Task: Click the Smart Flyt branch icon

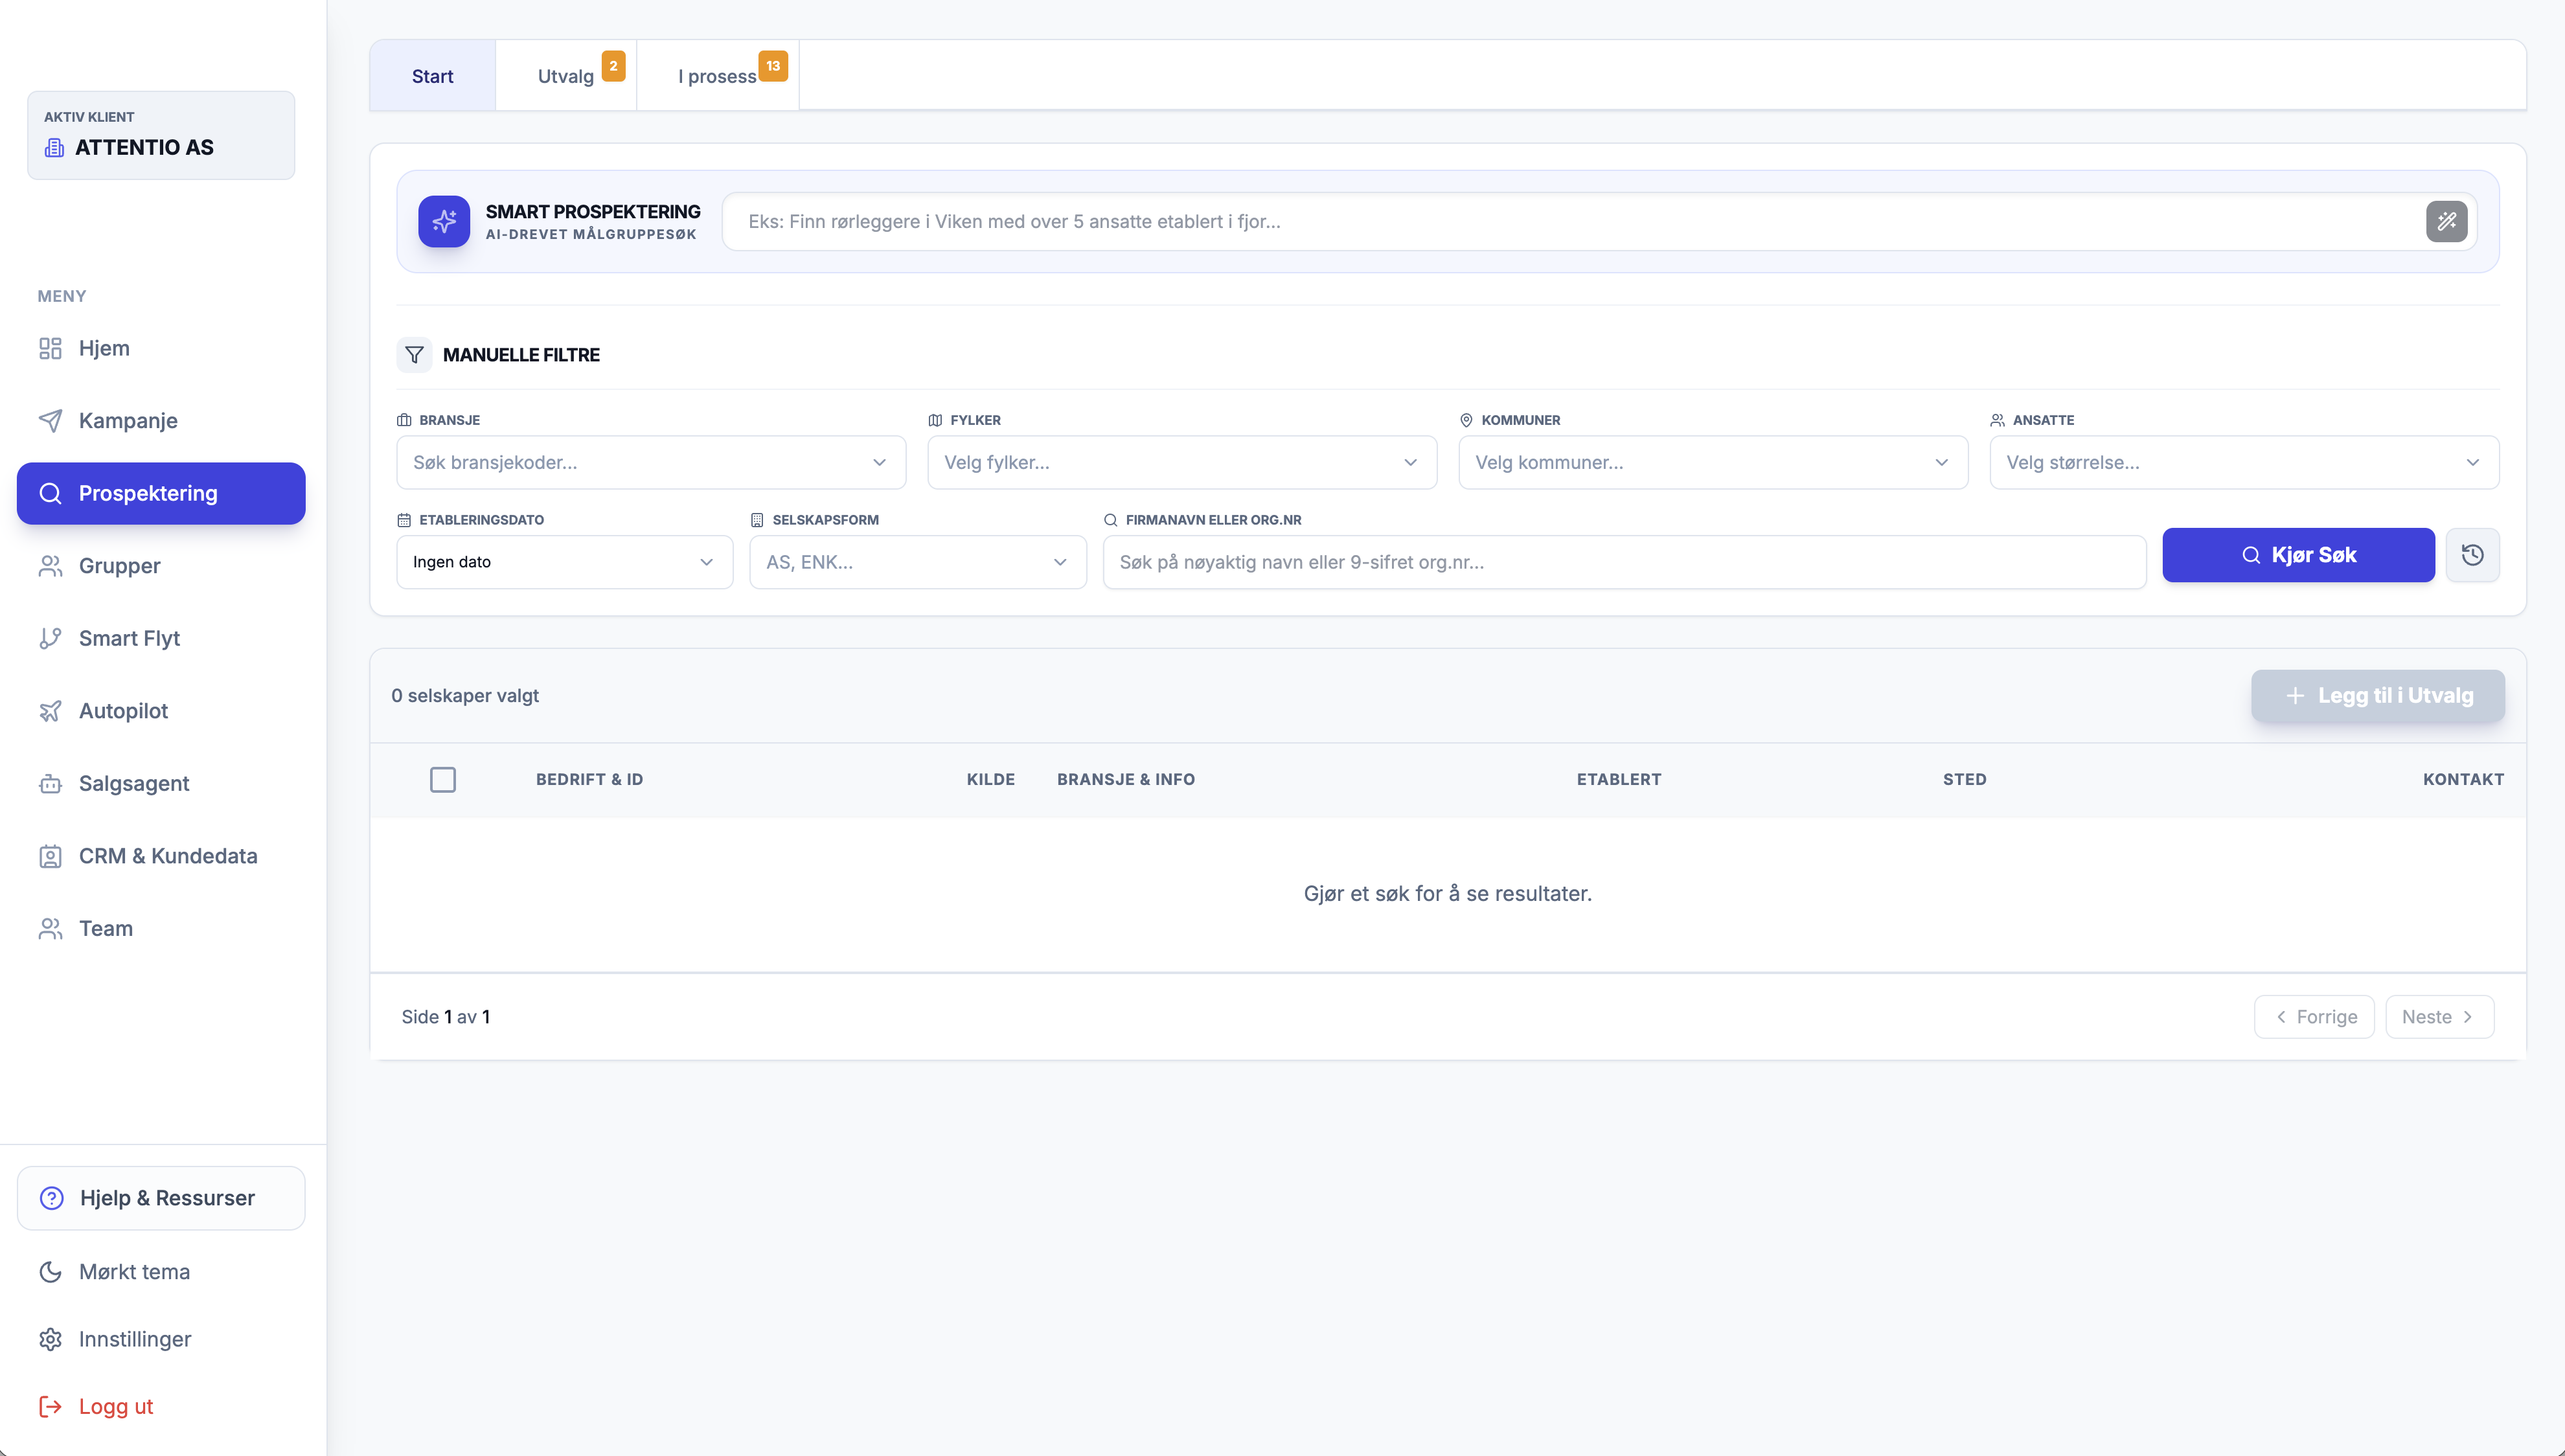Action: [52, 638]
